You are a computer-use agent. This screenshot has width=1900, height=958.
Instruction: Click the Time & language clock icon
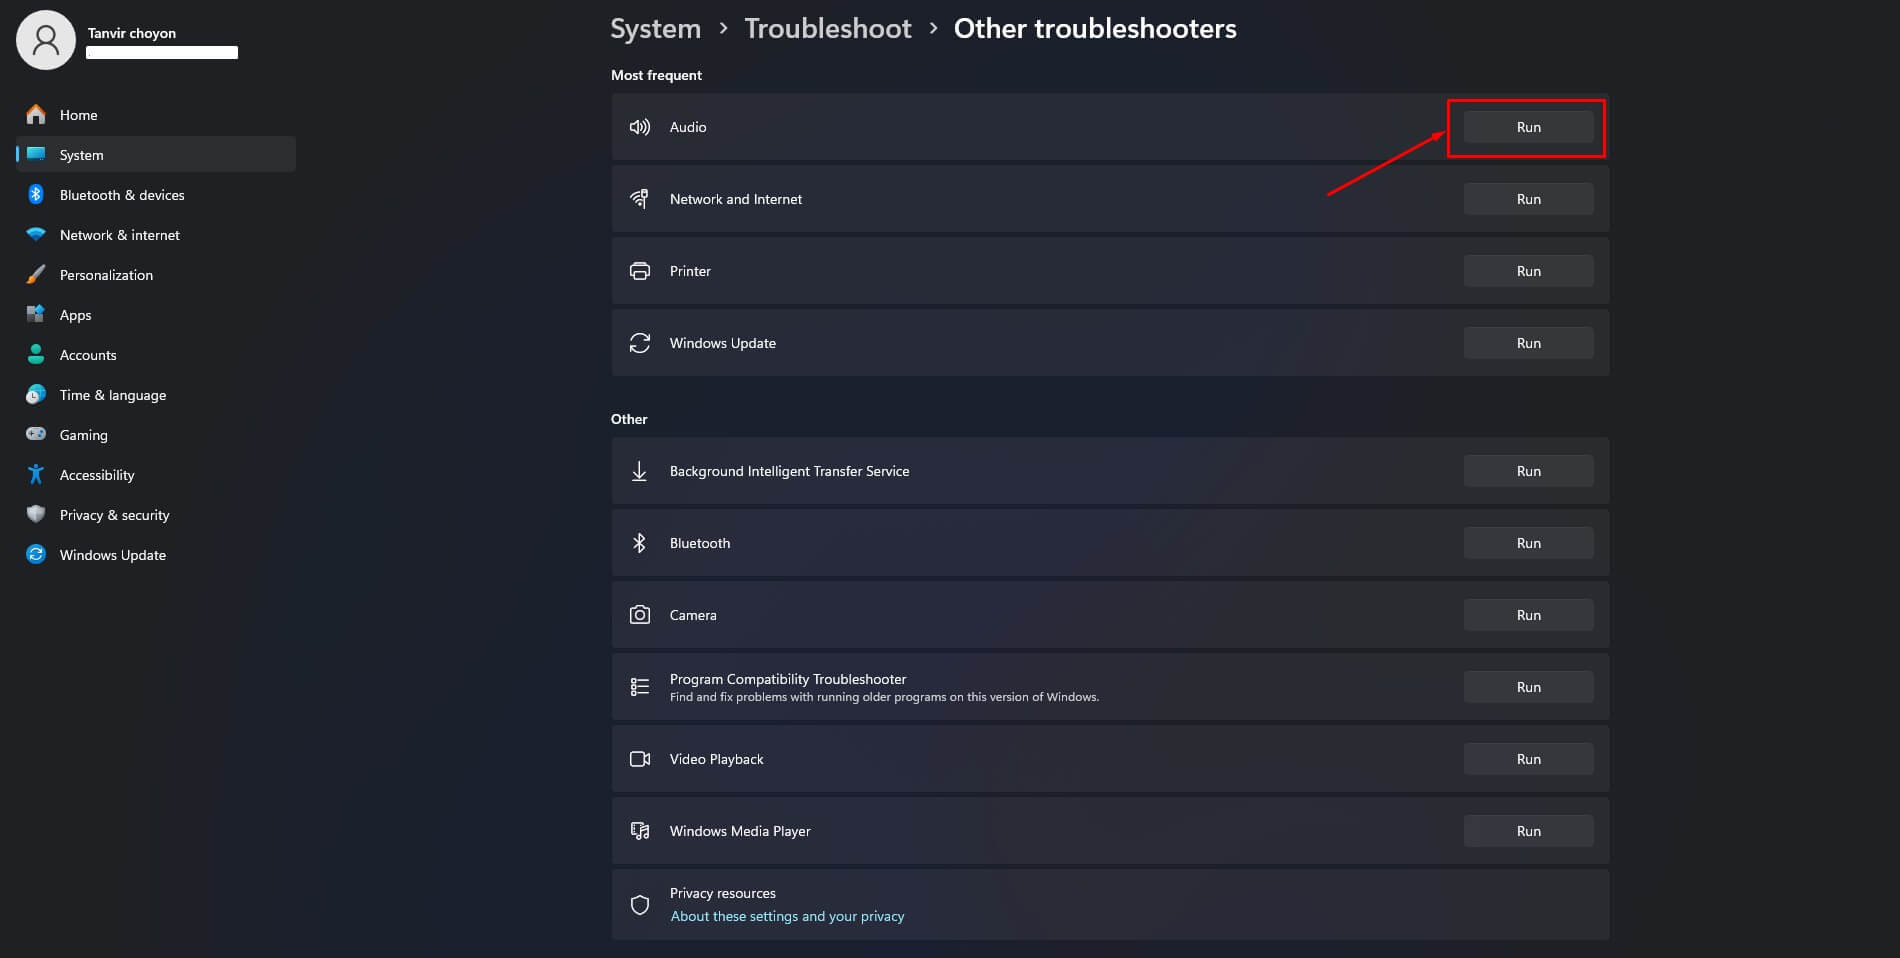coord(36,395)
